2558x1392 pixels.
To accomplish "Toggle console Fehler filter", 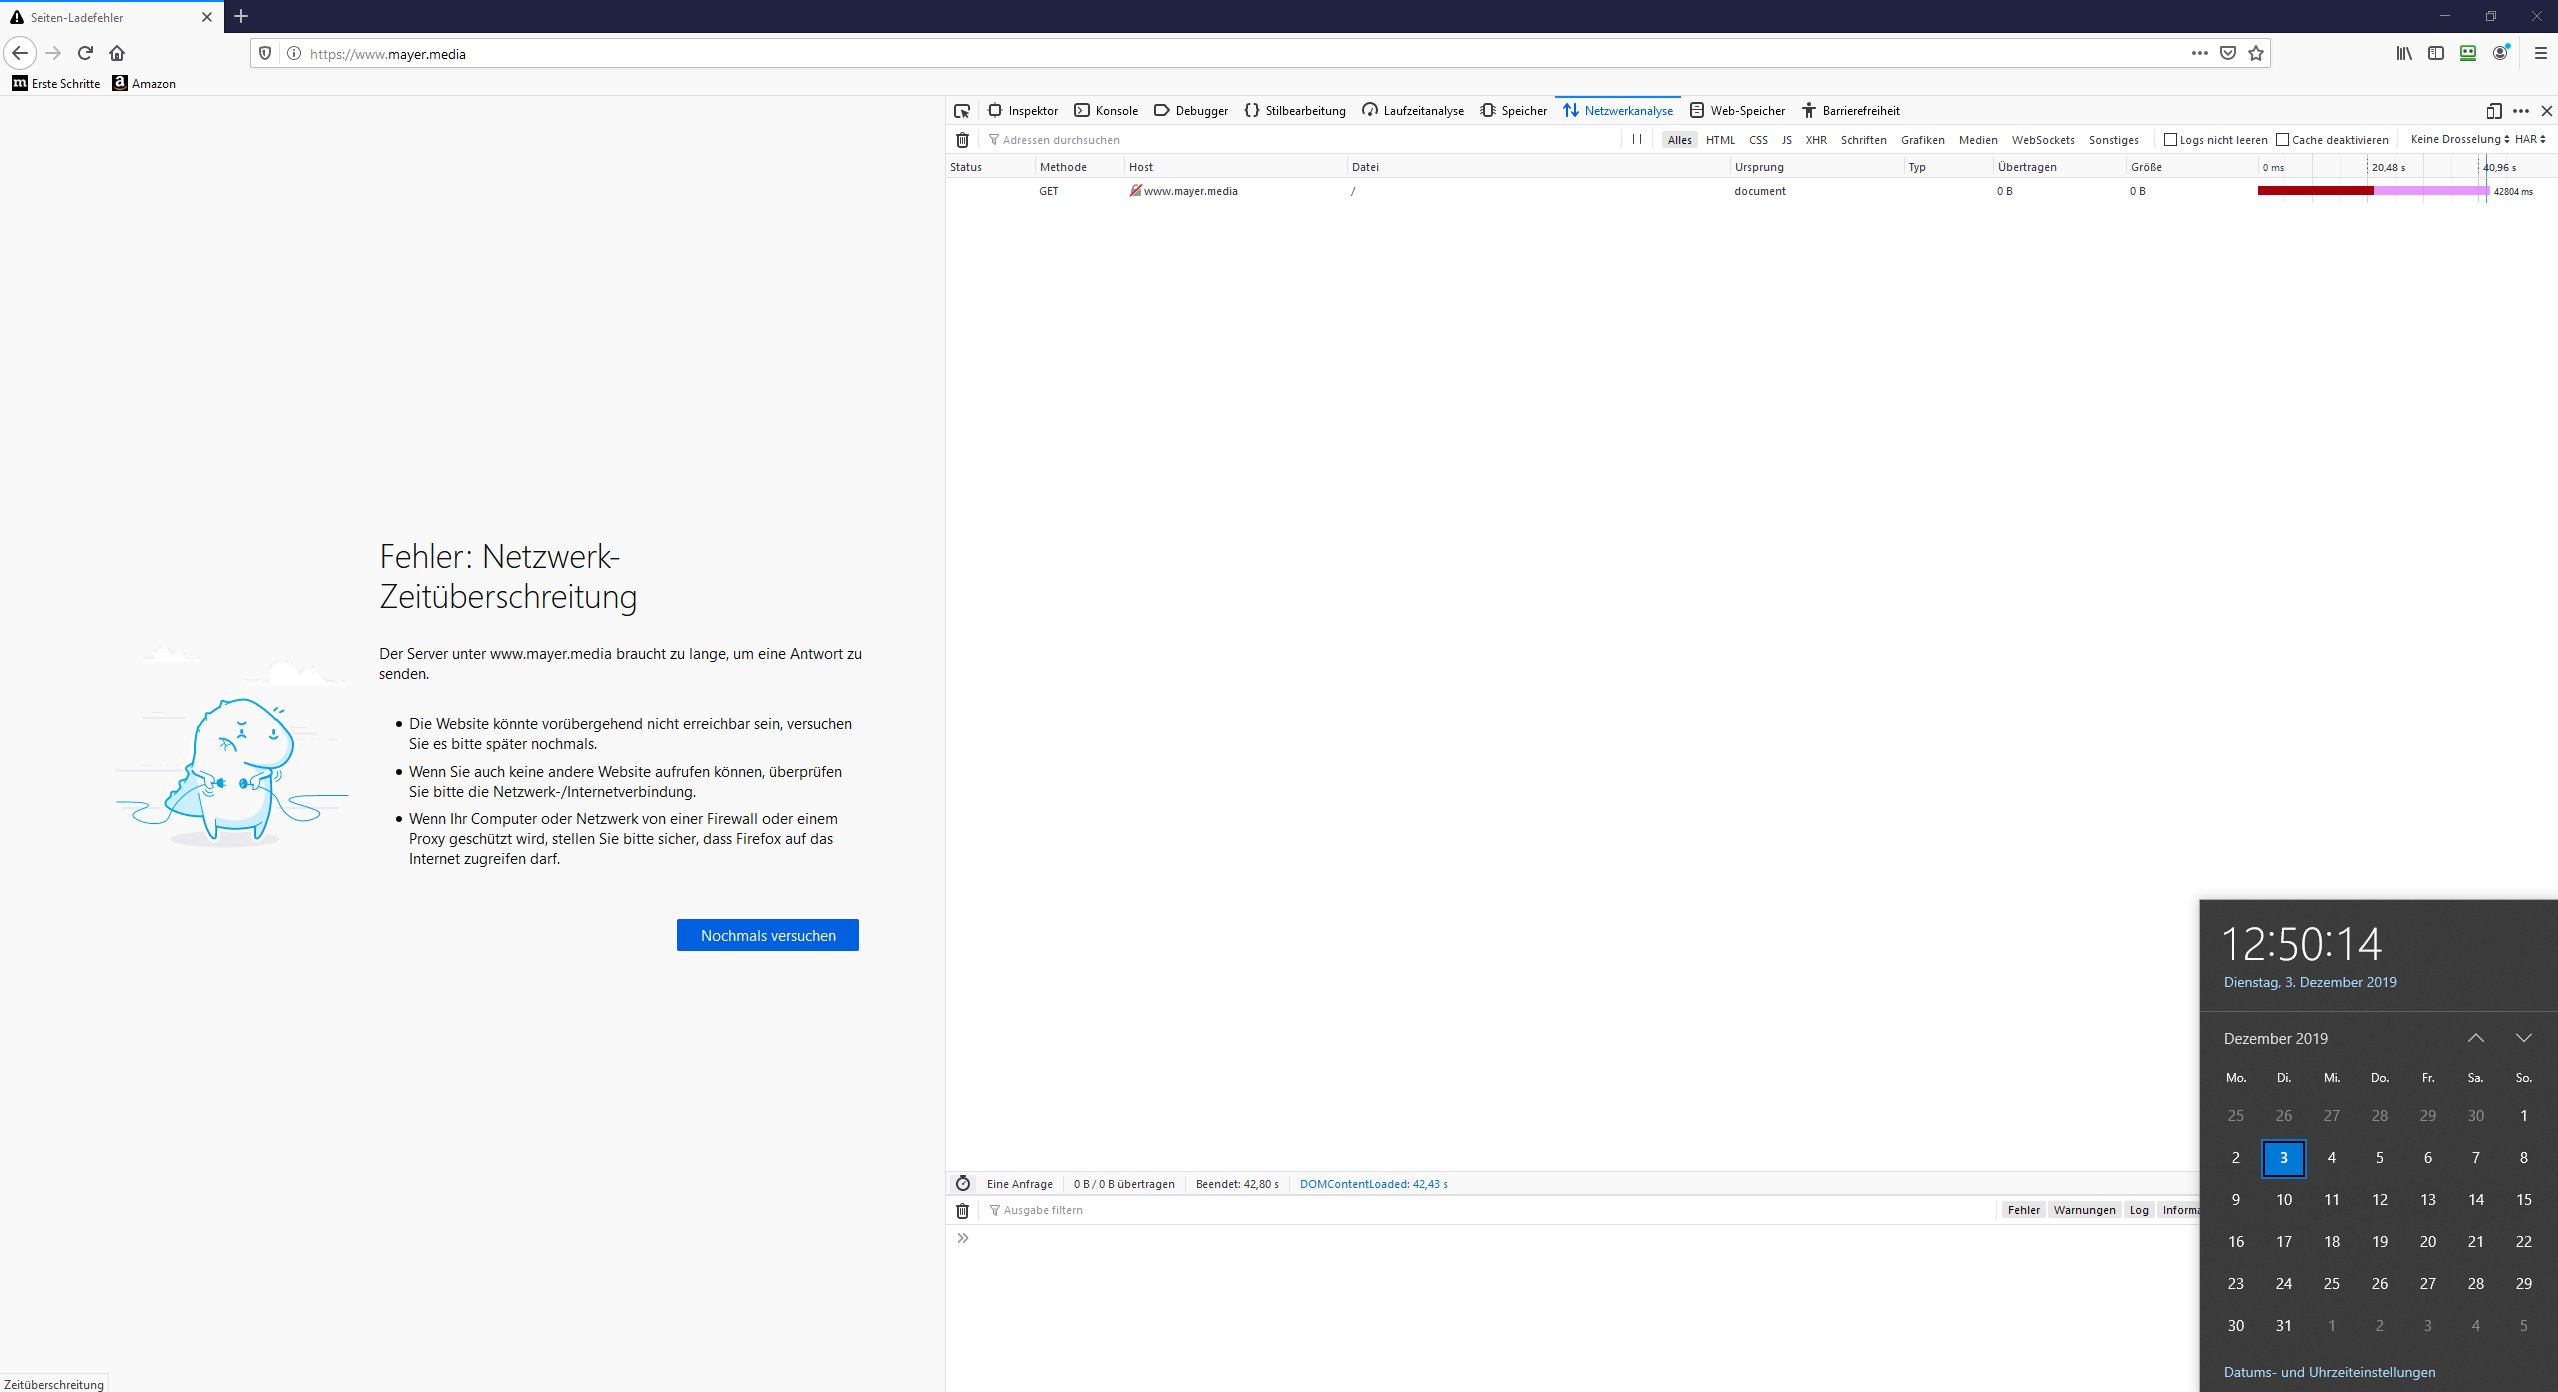I will (x=2024, y=1210).
